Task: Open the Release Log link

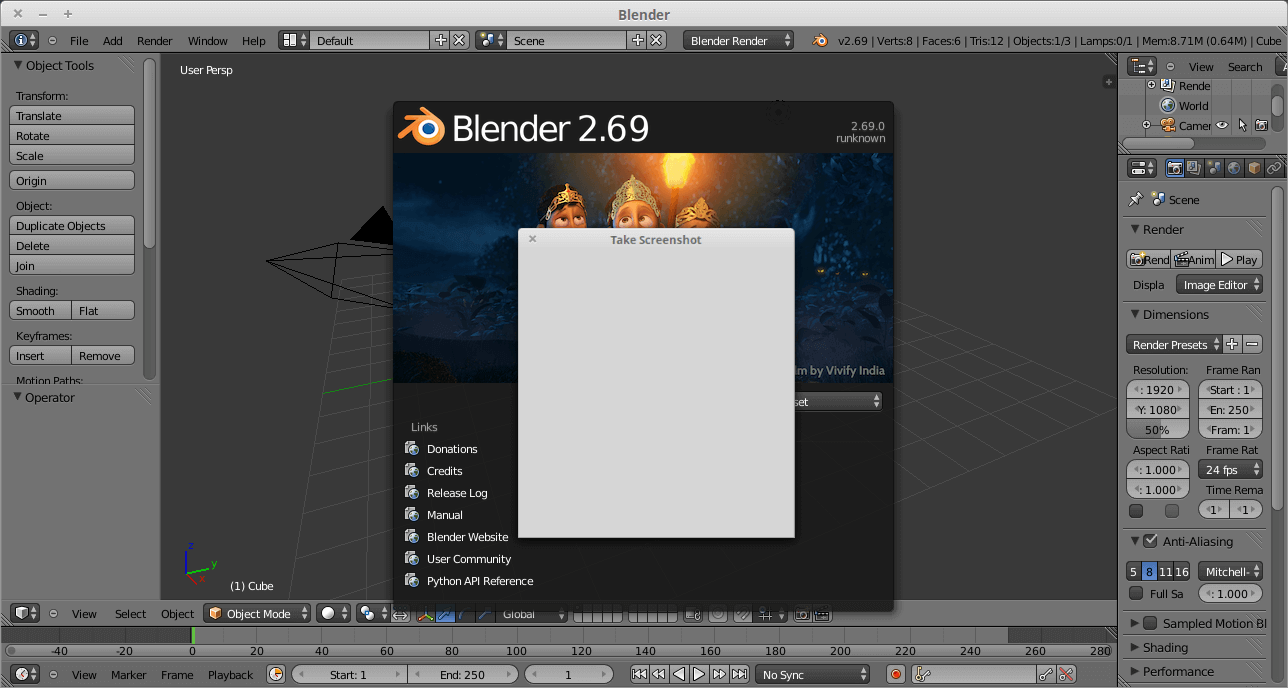Action: 457,493
